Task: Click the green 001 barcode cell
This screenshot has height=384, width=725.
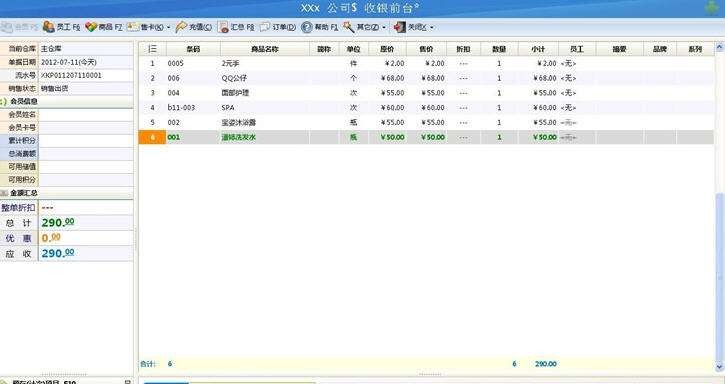Action: (193, 137)
